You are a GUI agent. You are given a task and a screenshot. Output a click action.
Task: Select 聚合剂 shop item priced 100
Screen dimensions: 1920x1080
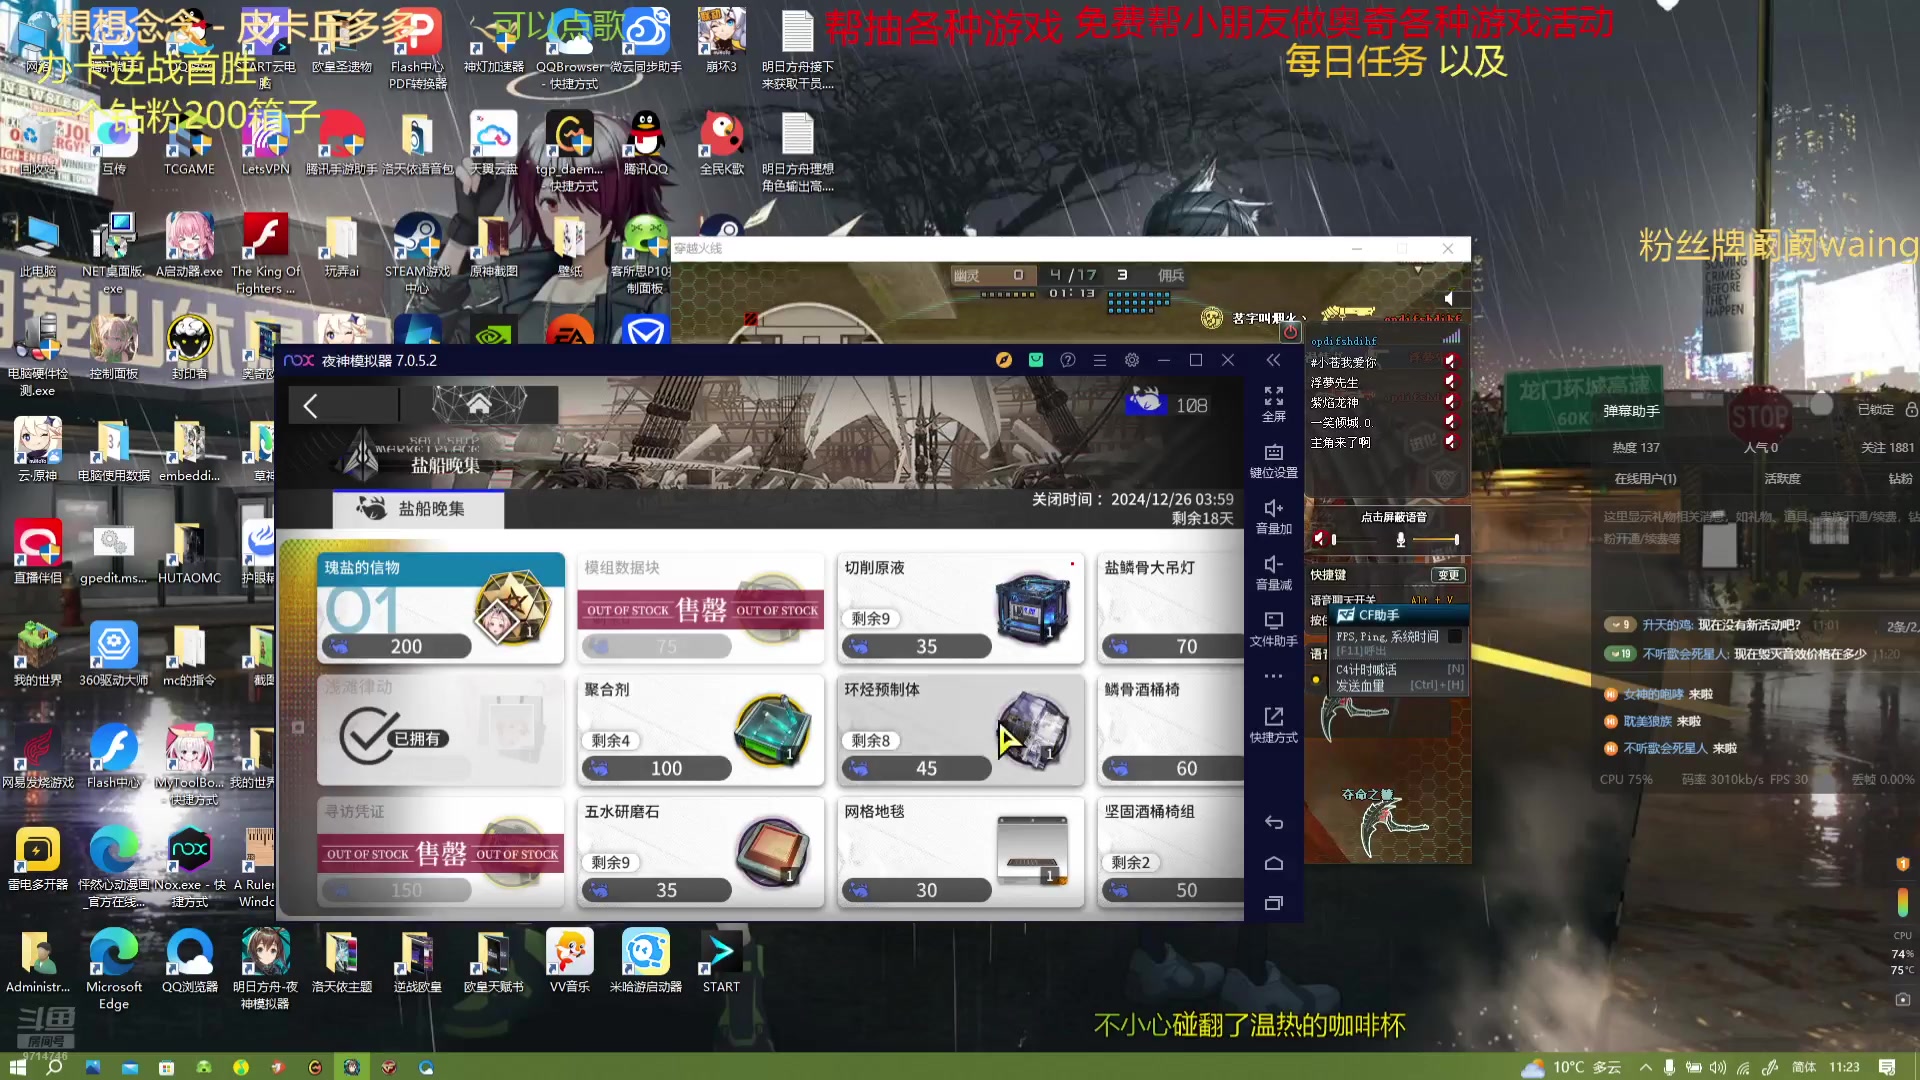tap(700, 730)
